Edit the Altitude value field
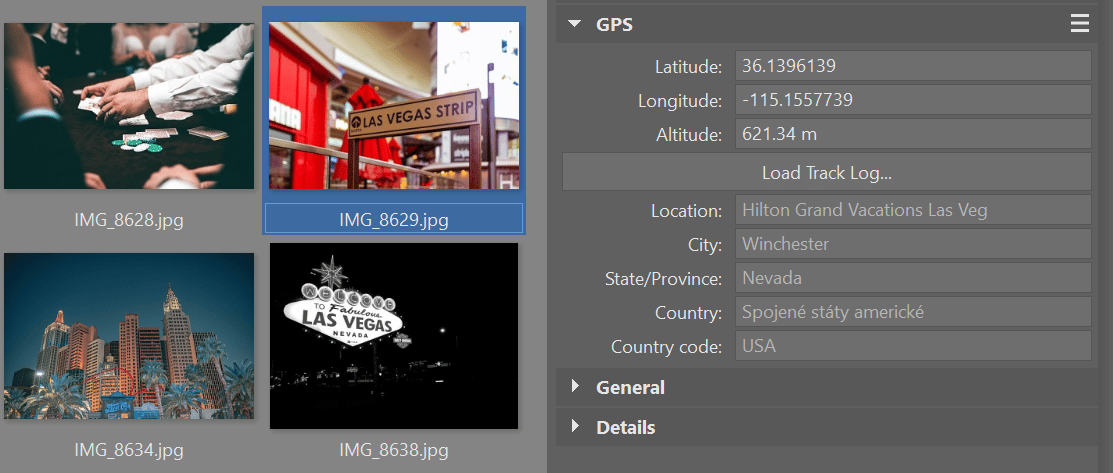The width and height of the screenshot is (1113, 473). click(913, 134)
